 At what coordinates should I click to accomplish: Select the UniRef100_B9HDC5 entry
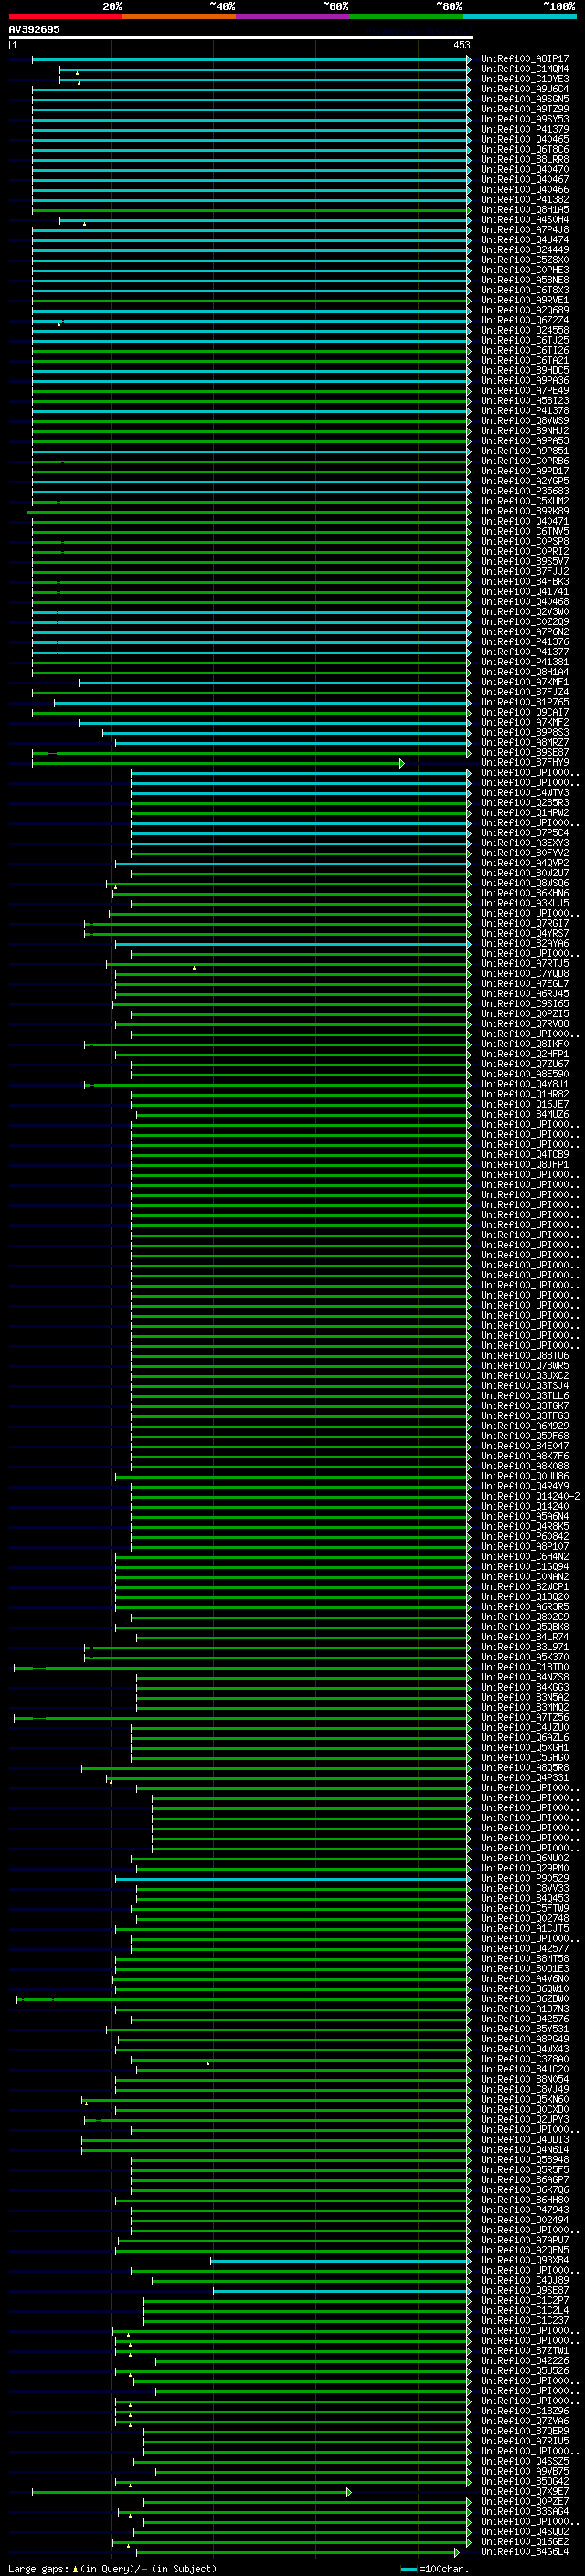pos(525,371)
